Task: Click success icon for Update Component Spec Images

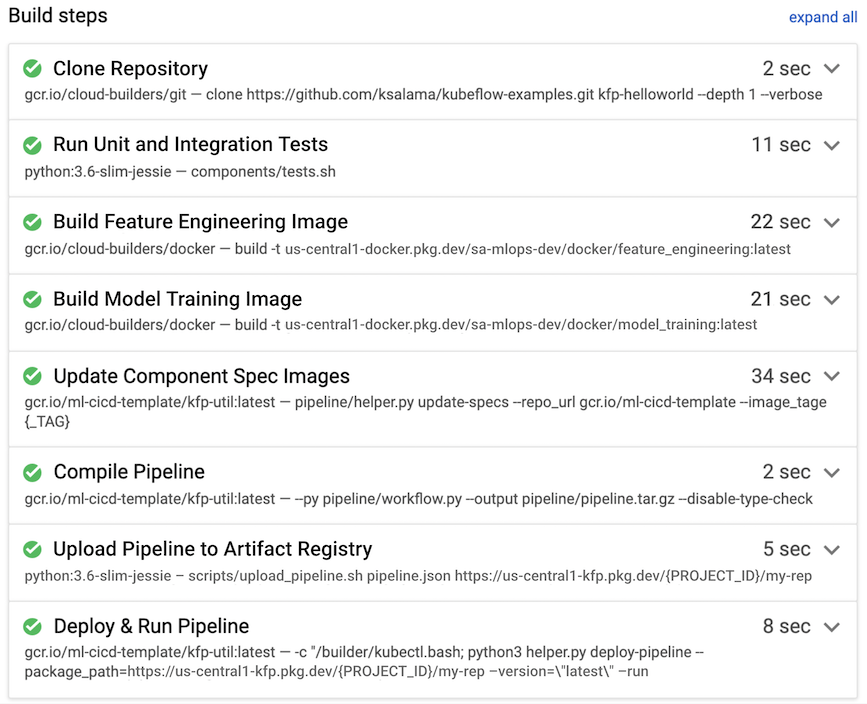Action: pyautogui.click(x=33, y=377)
